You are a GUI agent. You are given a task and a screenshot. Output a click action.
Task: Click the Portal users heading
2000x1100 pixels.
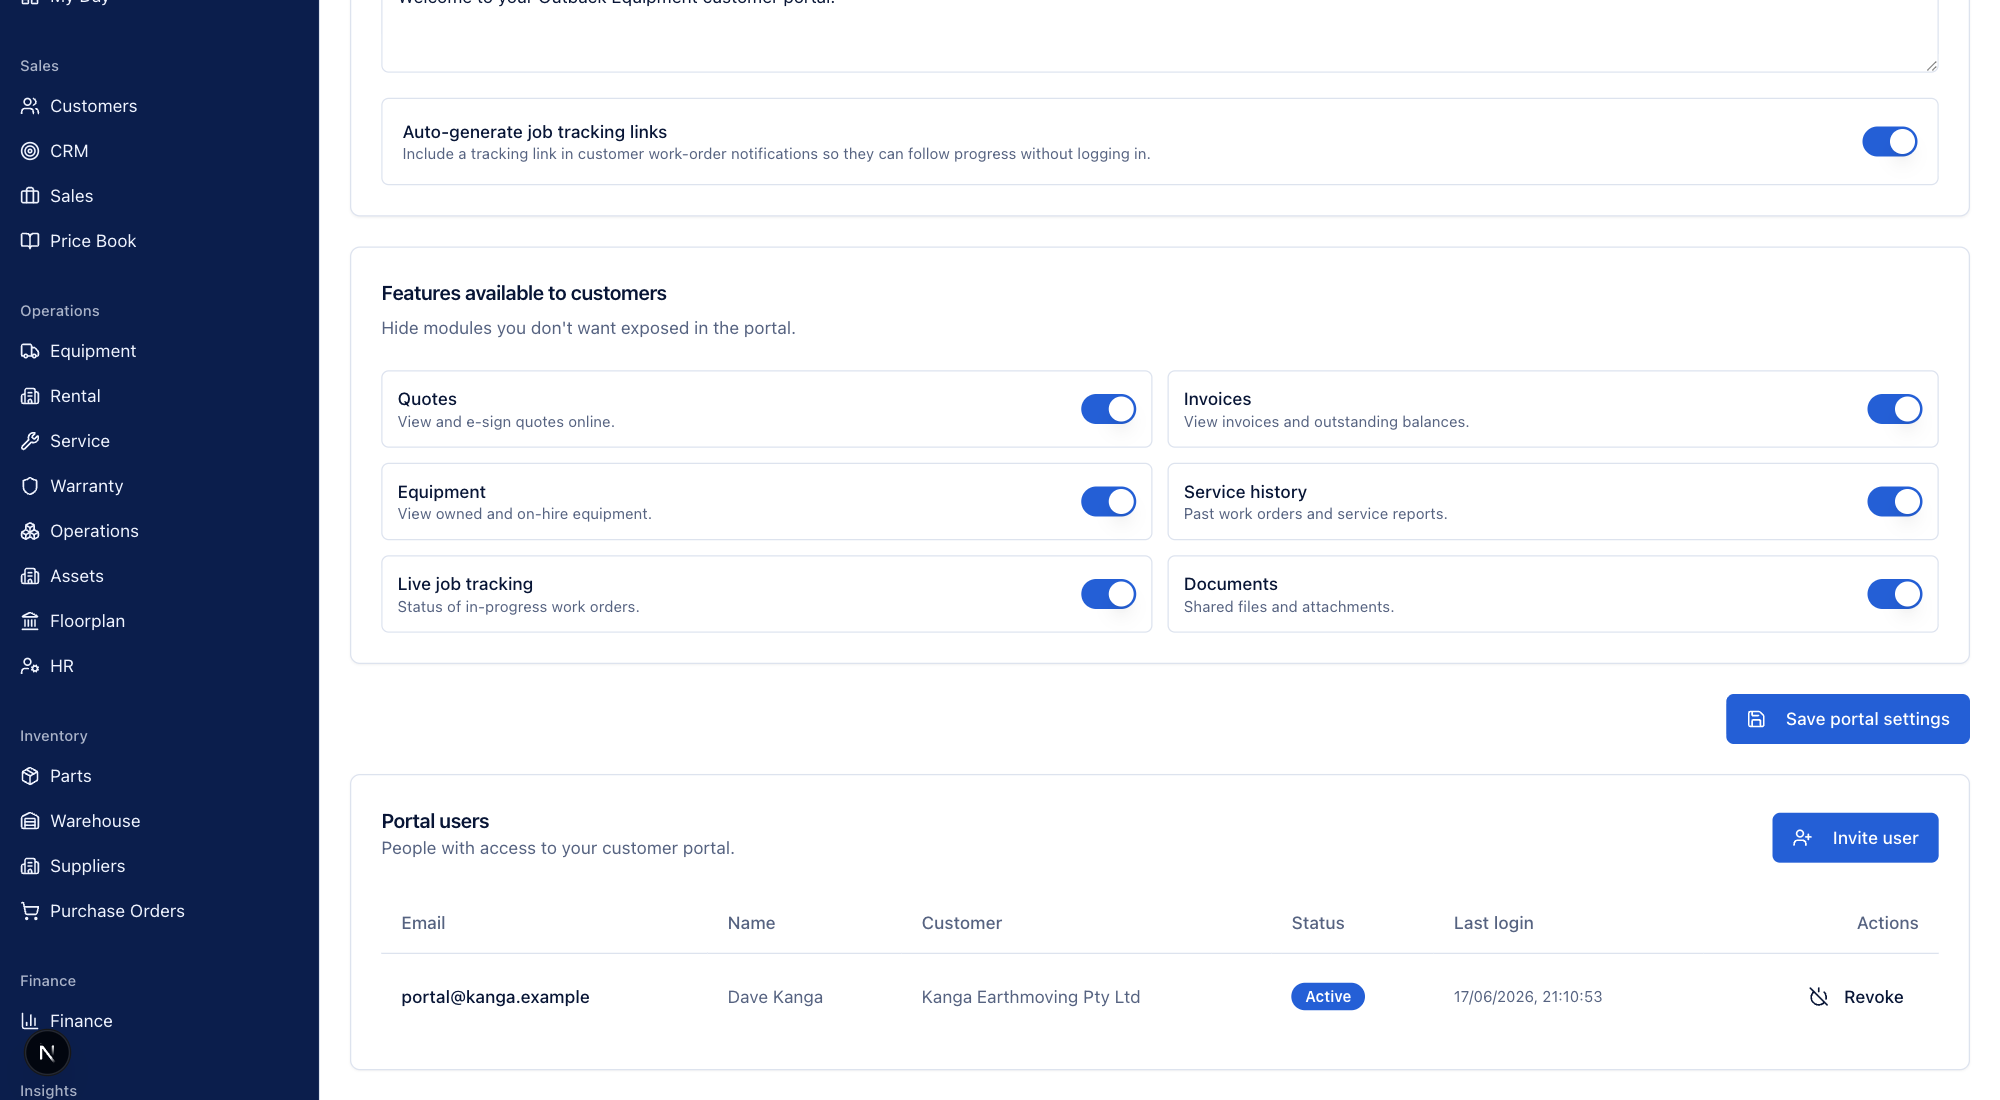click(x=435, y=821)
